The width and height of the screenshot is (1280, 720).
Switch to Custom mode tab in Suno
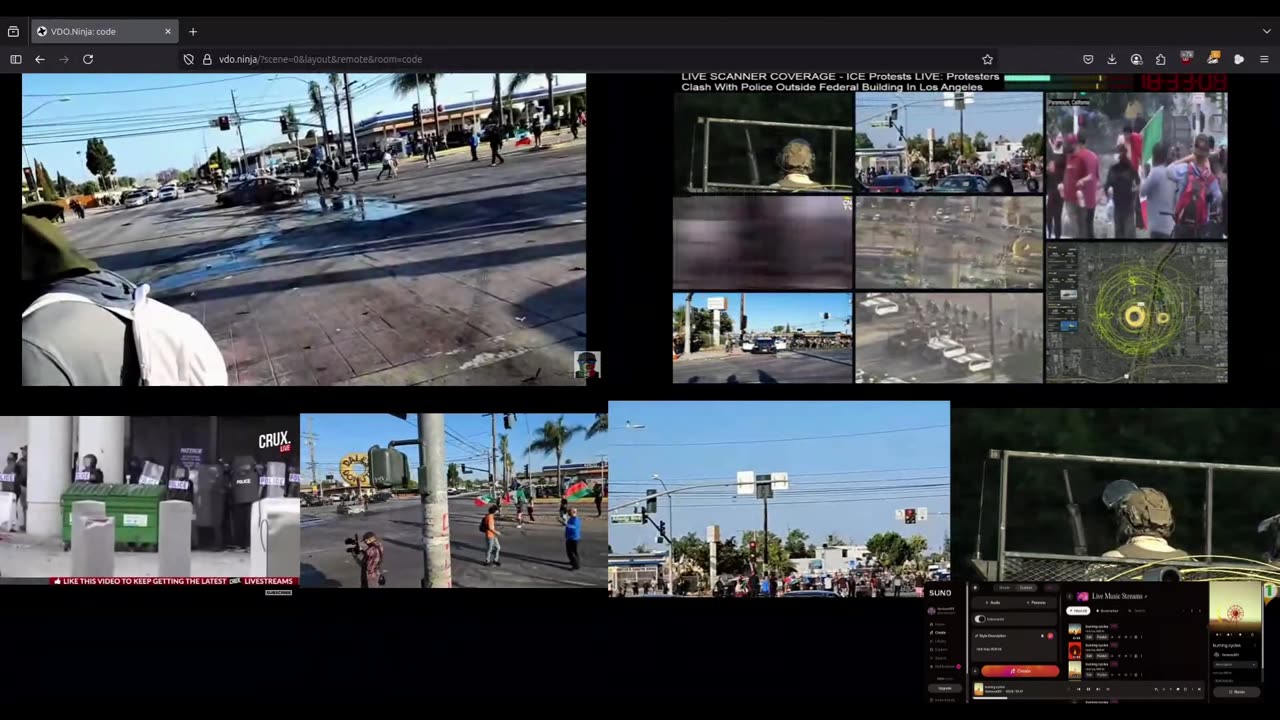1026,588
